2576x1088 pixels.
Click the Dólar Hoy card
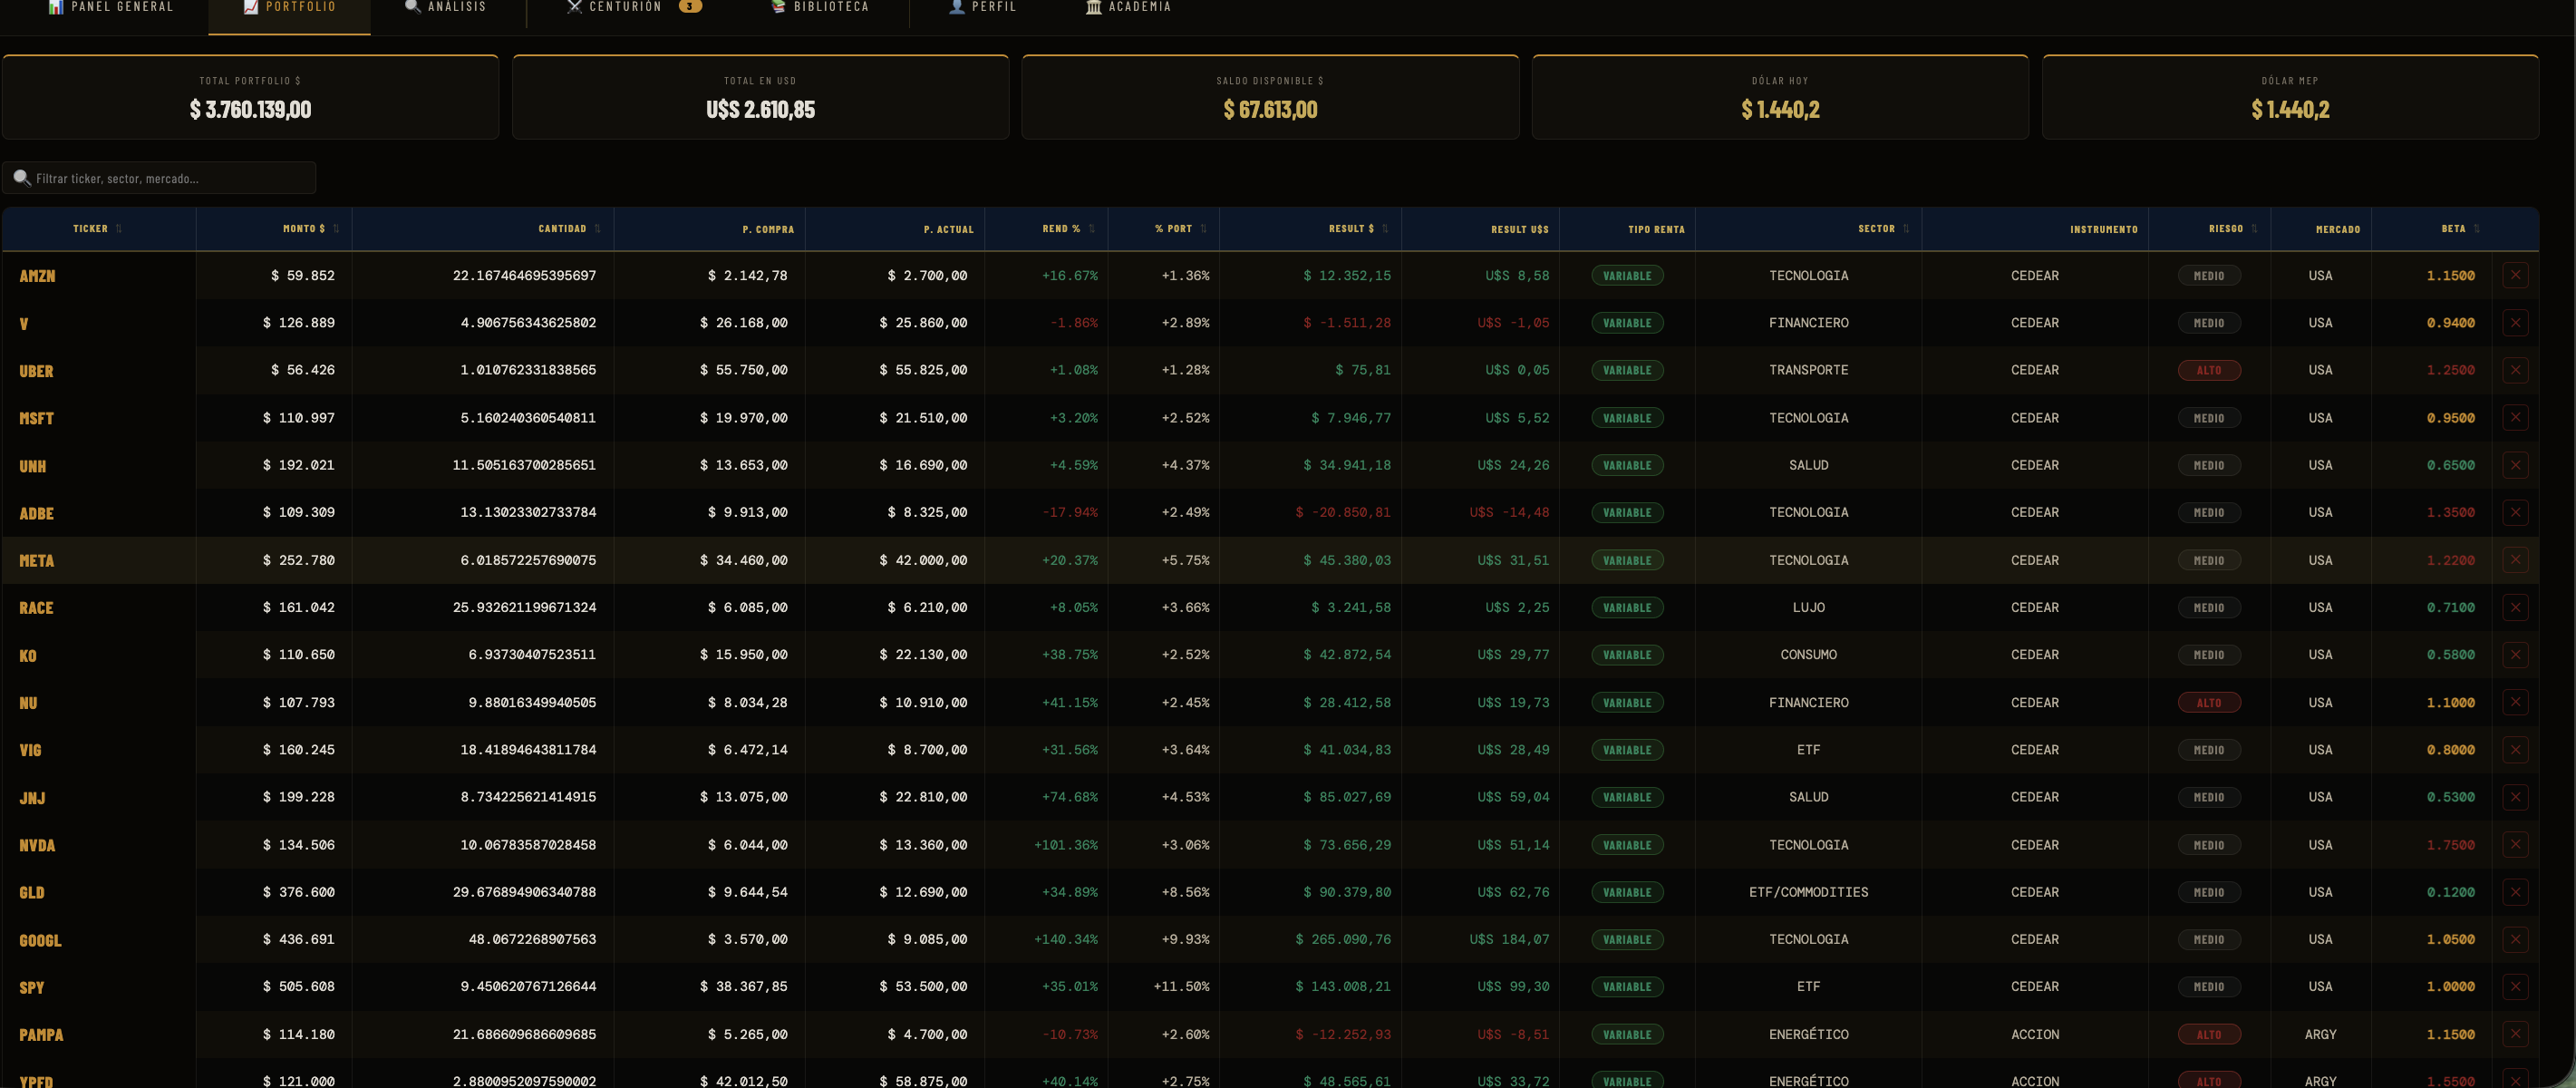click(x=1780, y=97)
